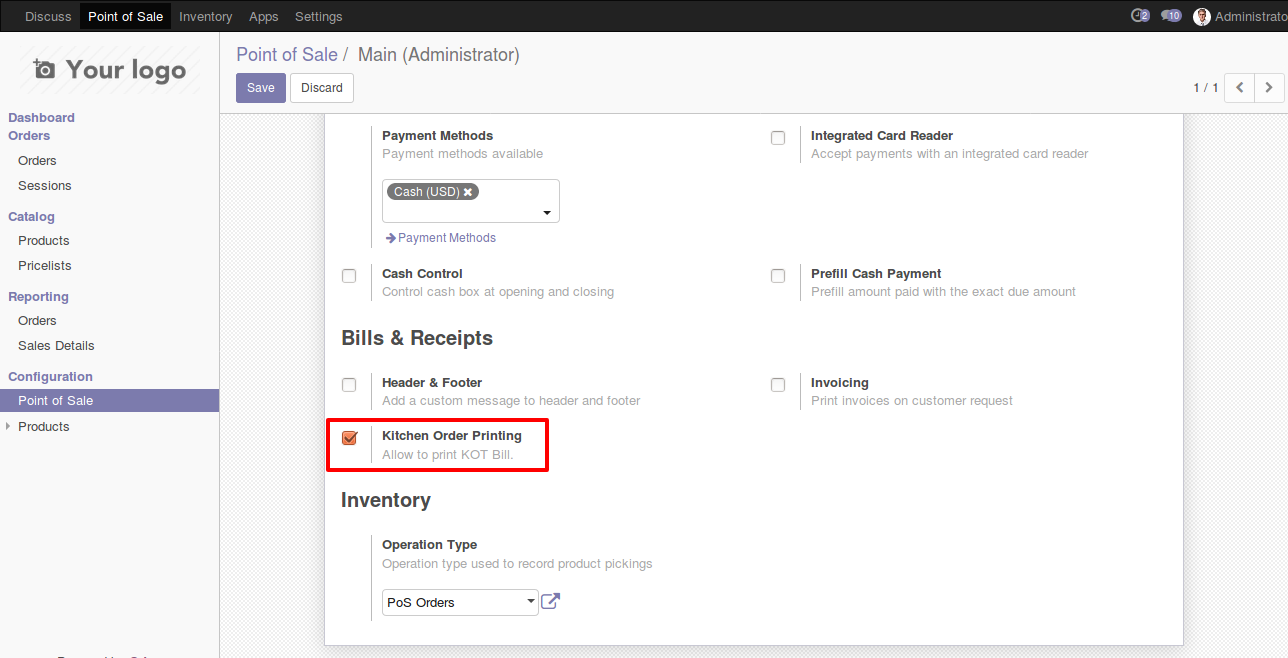
Task: Open Sales Details in sidebar
Action: [56, 346]
